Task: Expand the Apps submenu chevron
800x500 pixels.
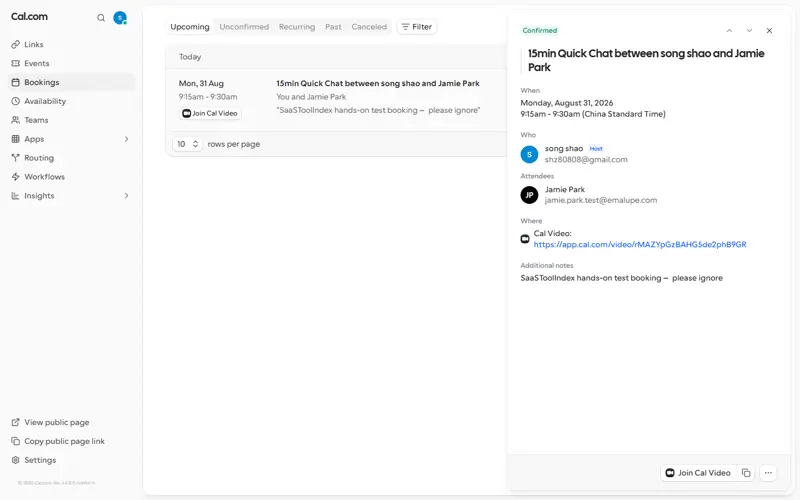Action: point(127,139)
